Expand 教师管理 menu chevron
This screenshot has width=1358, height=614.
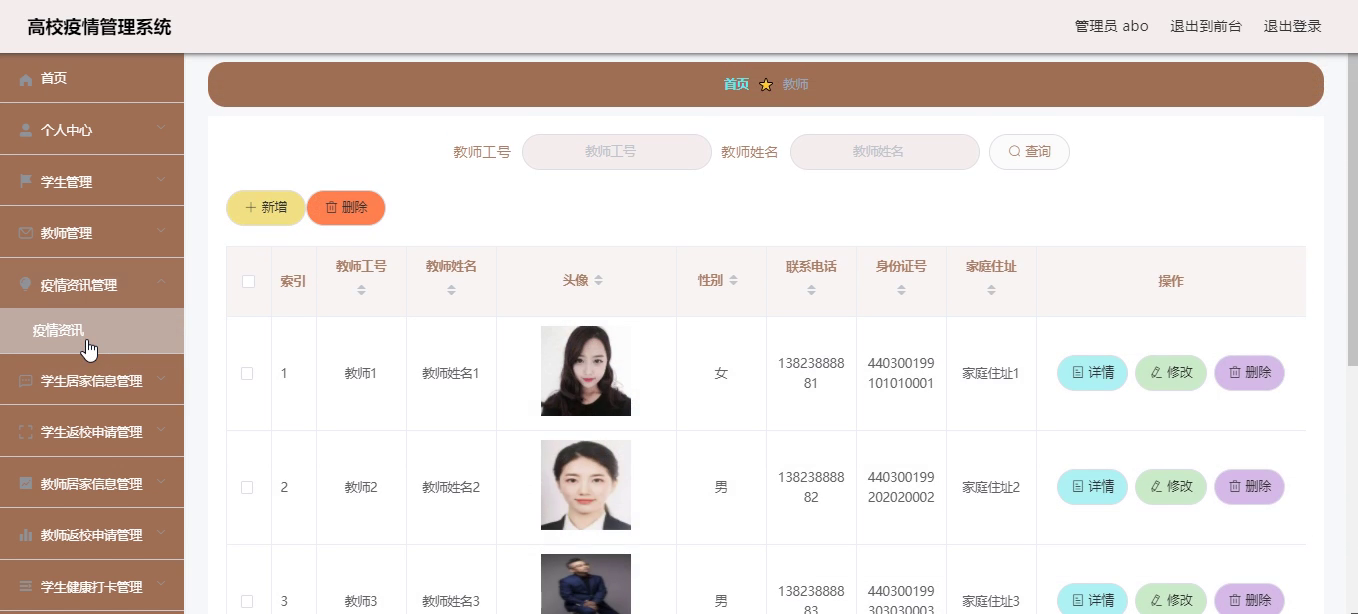(x=161, y=232)
